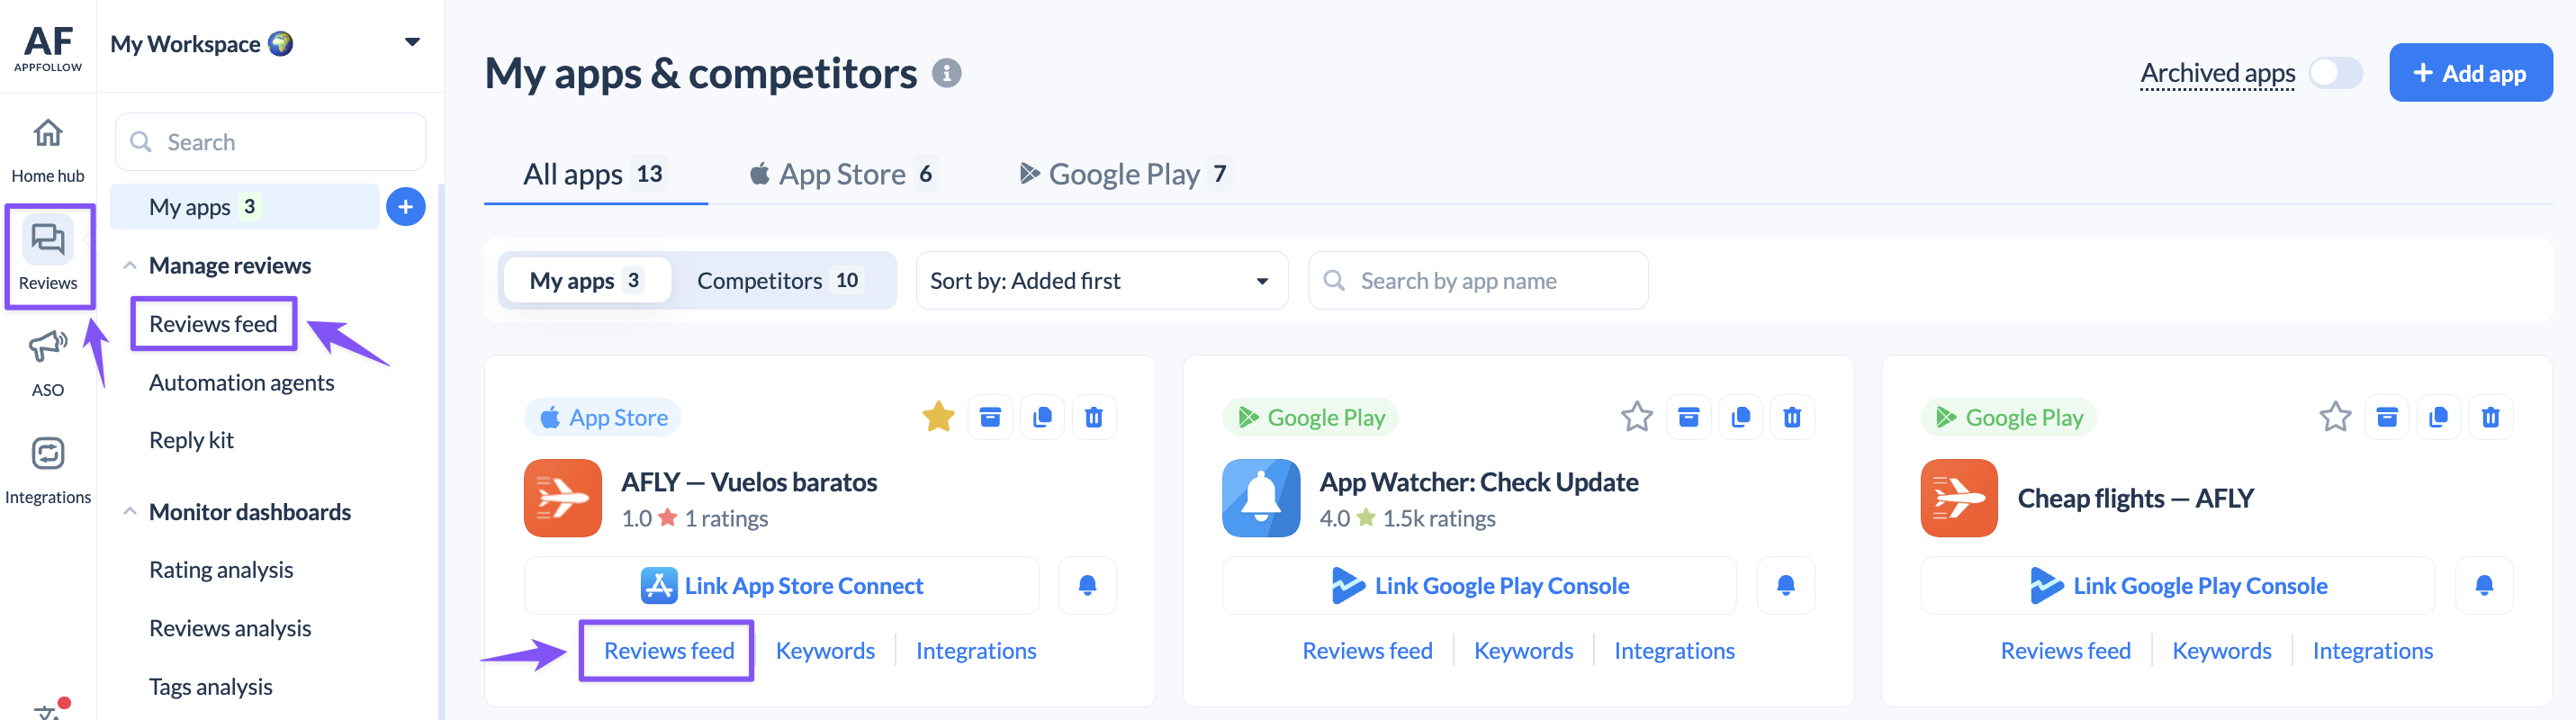The width and height of the screenshot is (2576, 720).
Task: Archive the AFLY — Vuelos baratos app
Action: pos(990,417)
